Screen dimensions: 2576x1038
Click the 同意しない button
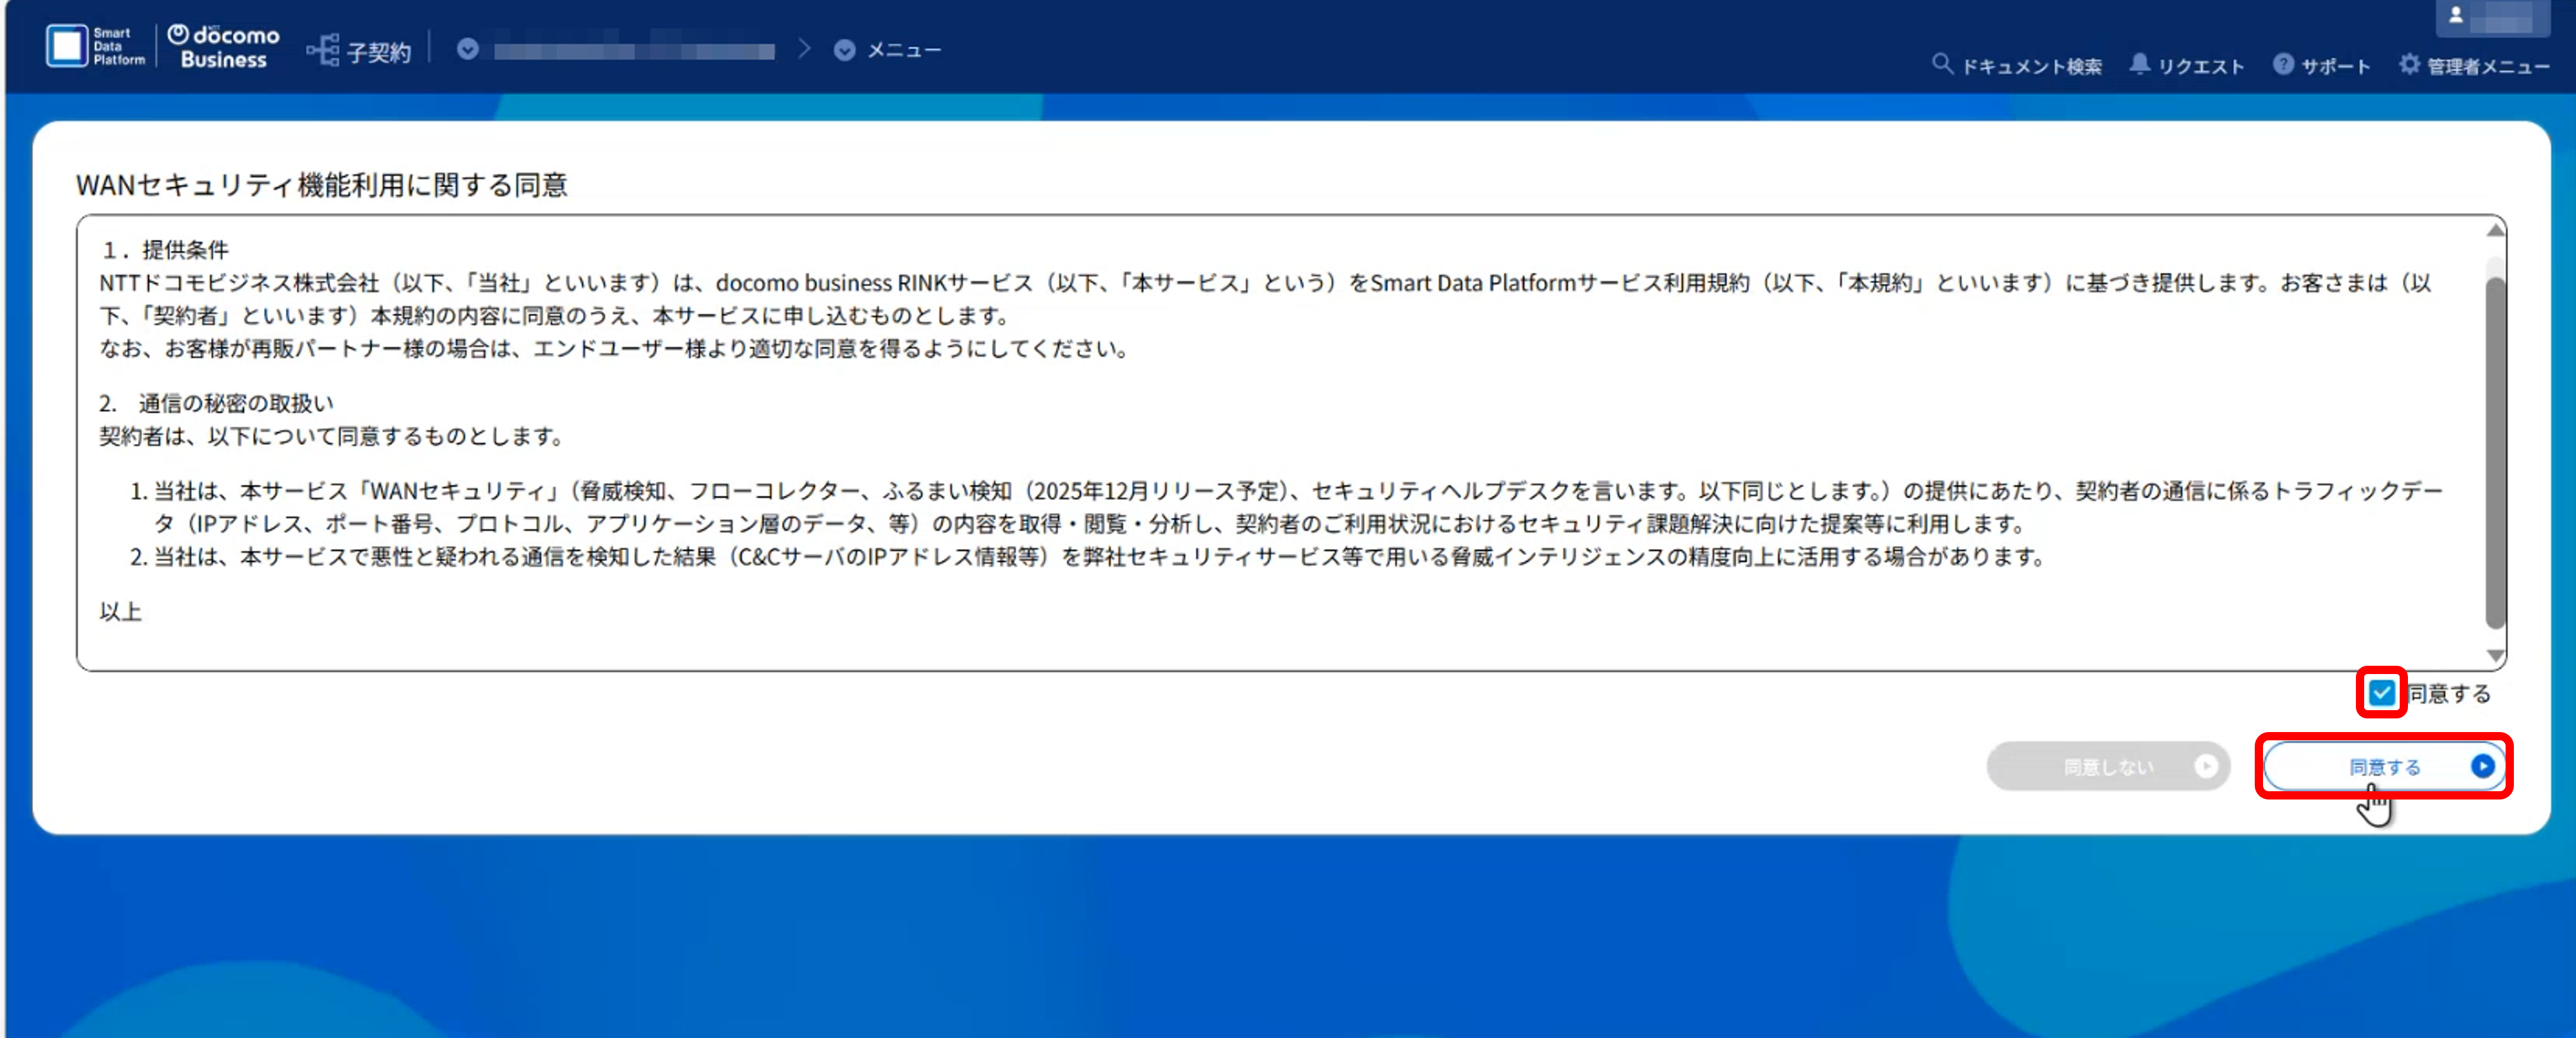coord(2107,766)
